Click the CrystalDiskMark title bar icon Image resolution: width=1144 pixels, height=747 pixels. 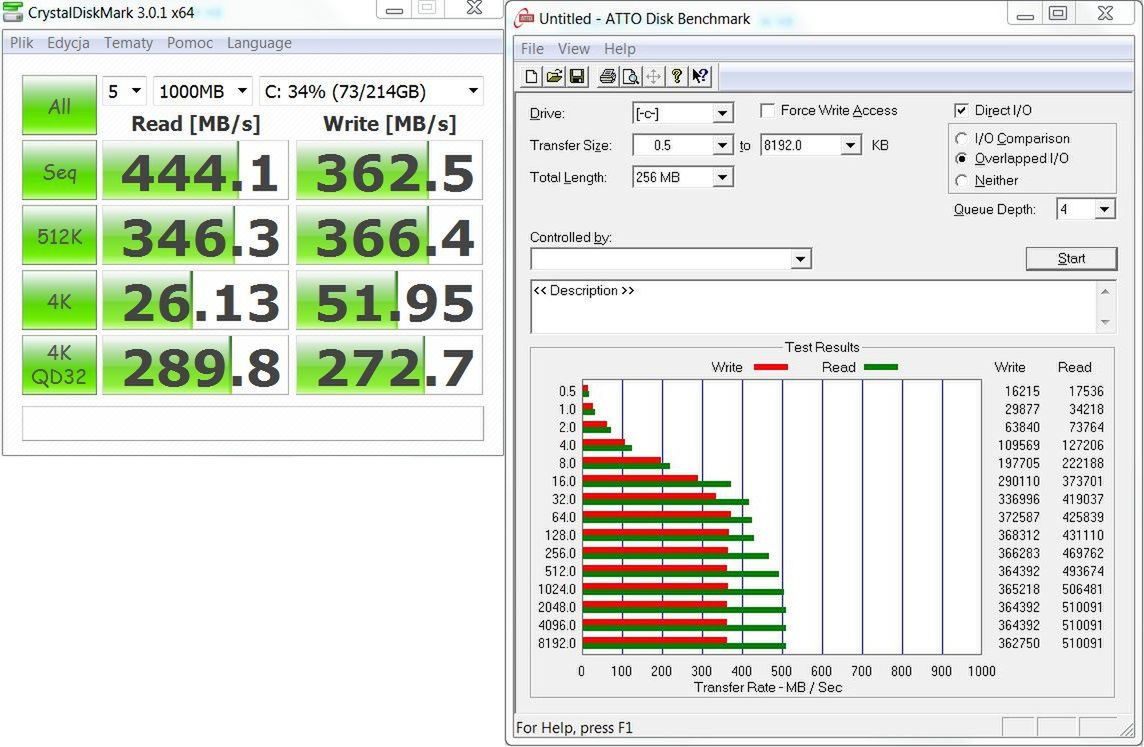click(12, 12)
